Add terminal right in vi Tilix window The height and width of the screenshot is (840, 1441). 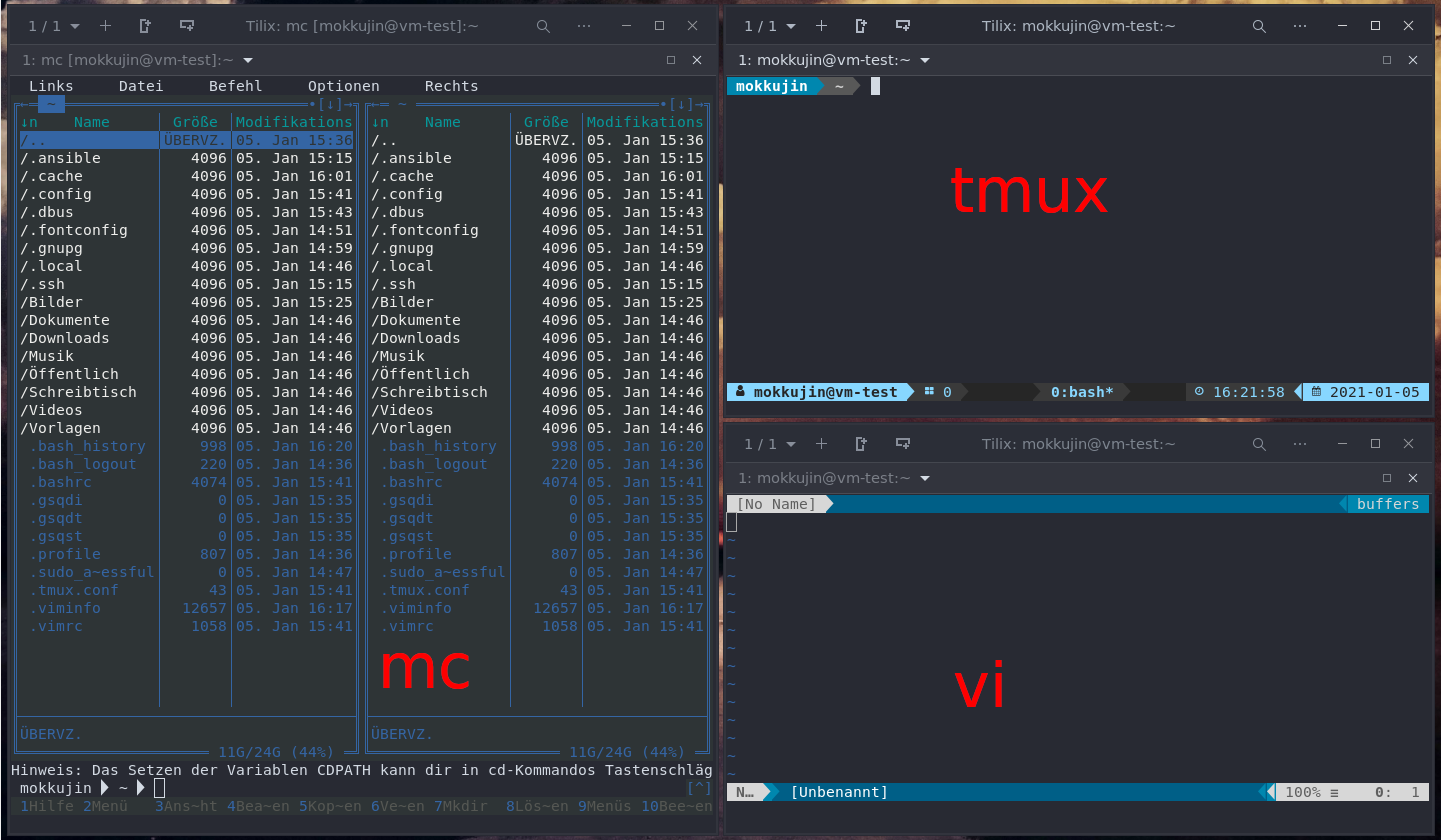tap(862, 444)
